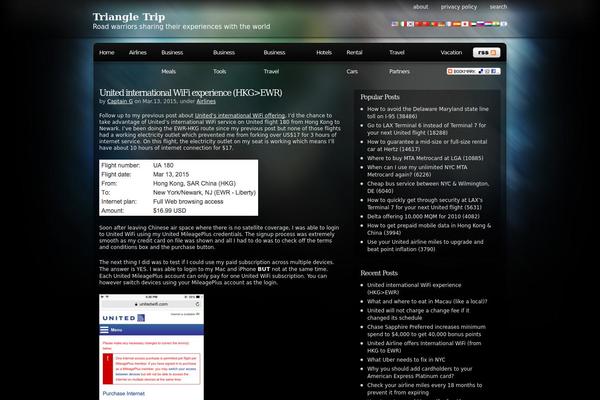
Task: Open the Home menu item
Action: click(x=106, y=52)
